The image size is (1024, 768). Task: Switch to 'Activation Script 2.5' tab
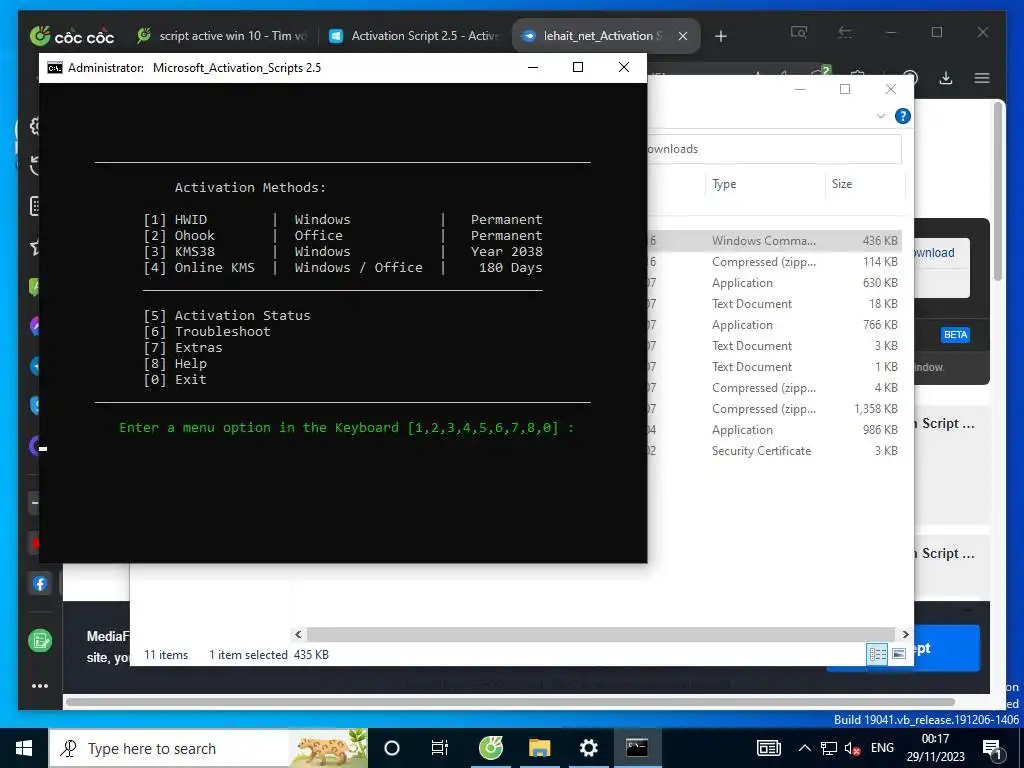tap(415, 36)
